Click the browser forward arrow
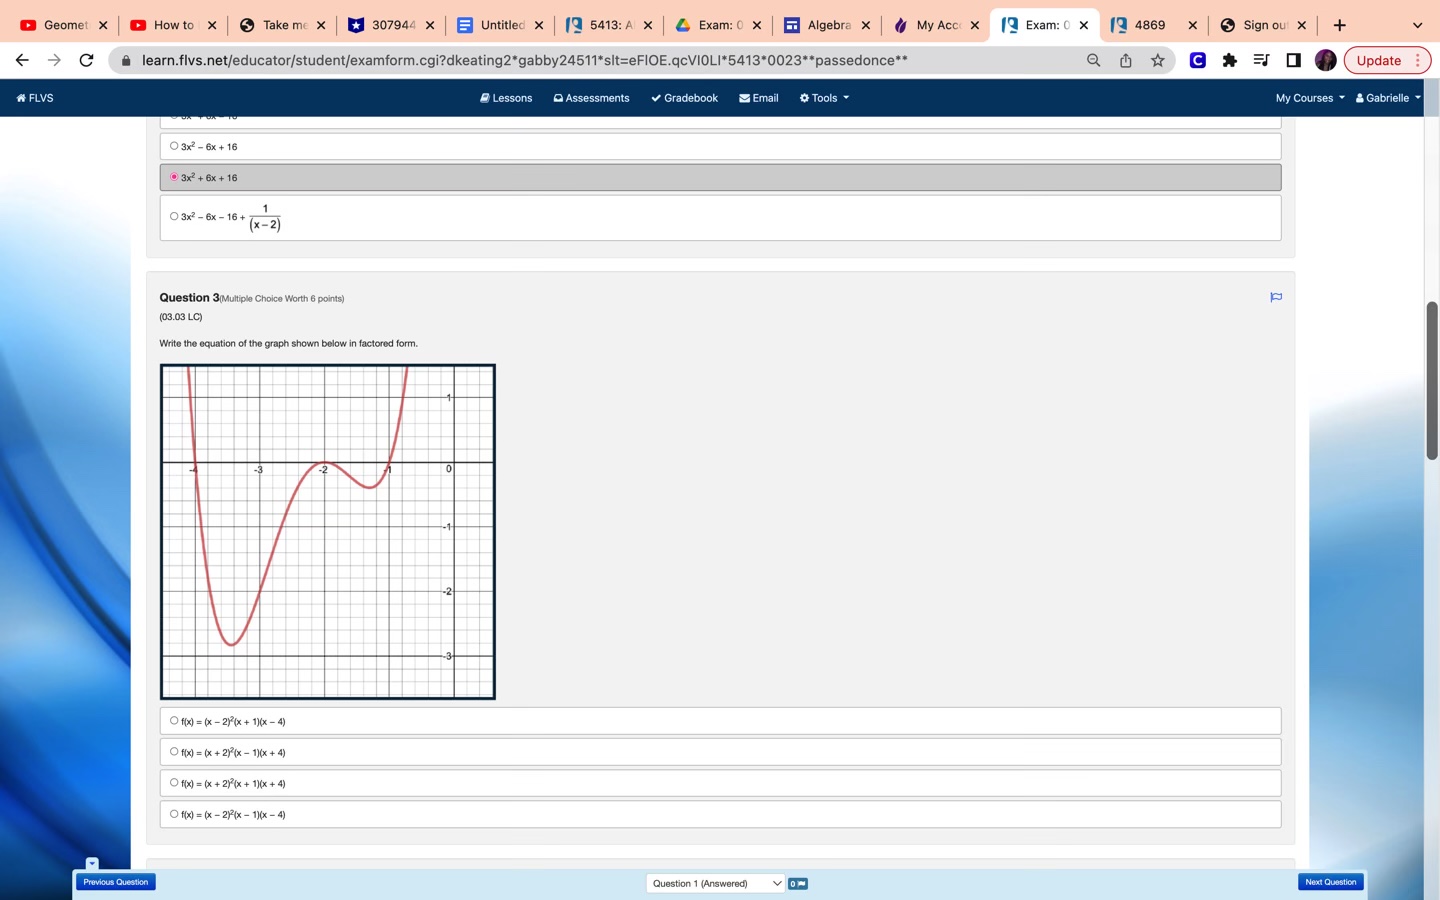This screenshot has height=900, width=1440. [x=54, y=60]
